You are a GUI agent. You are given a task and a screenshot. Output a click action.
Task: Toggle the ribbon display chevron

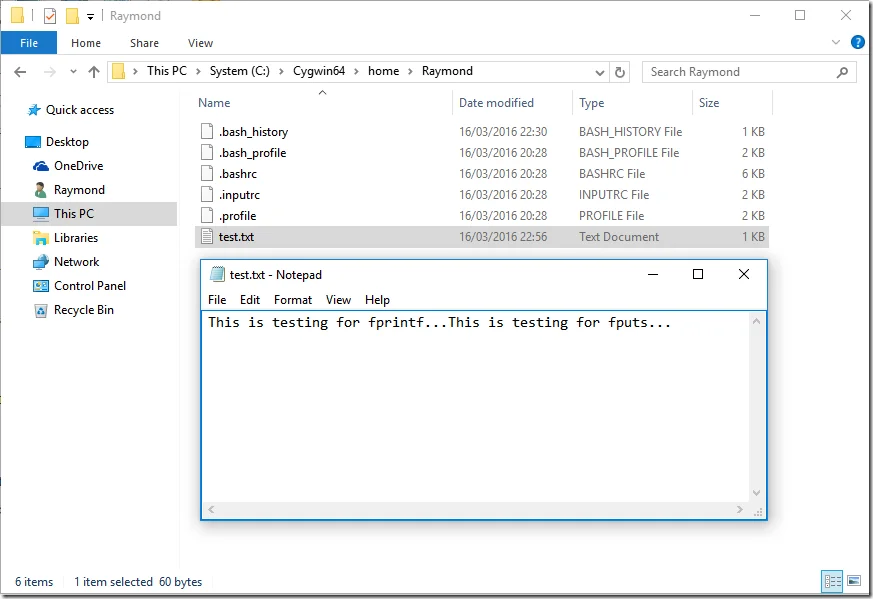[x=836, y=43]
